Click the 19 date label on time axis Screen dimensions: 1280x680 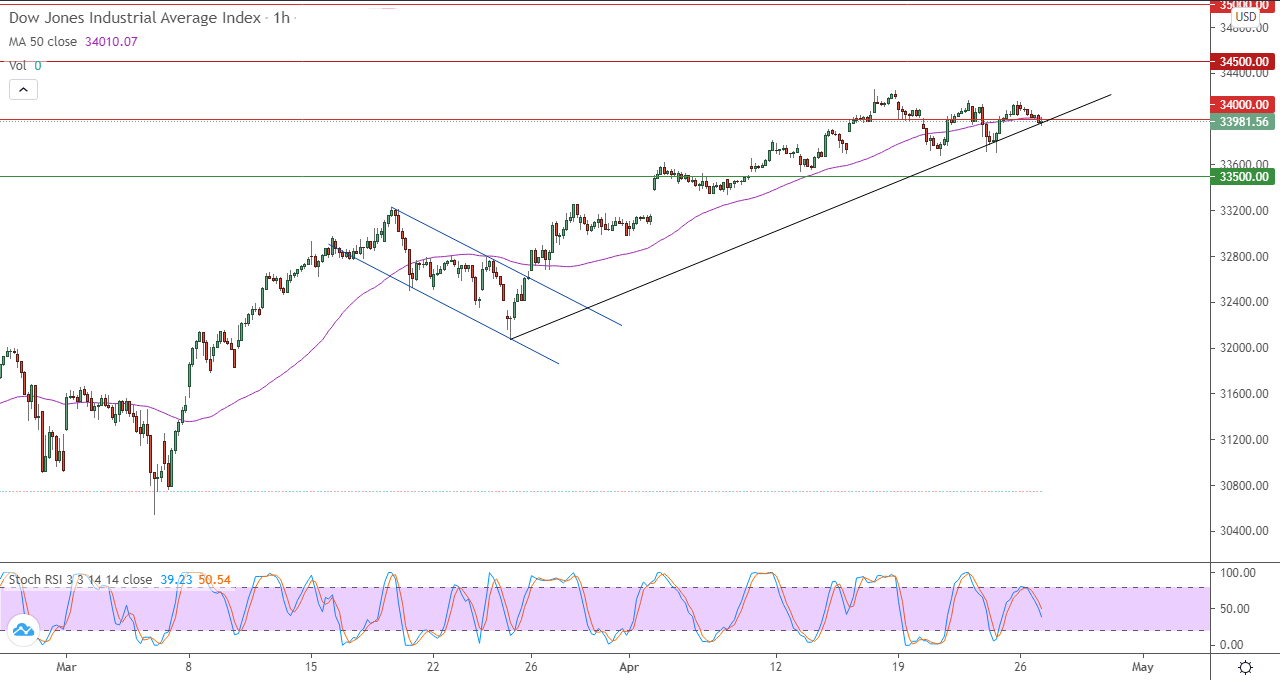point(898,666)
